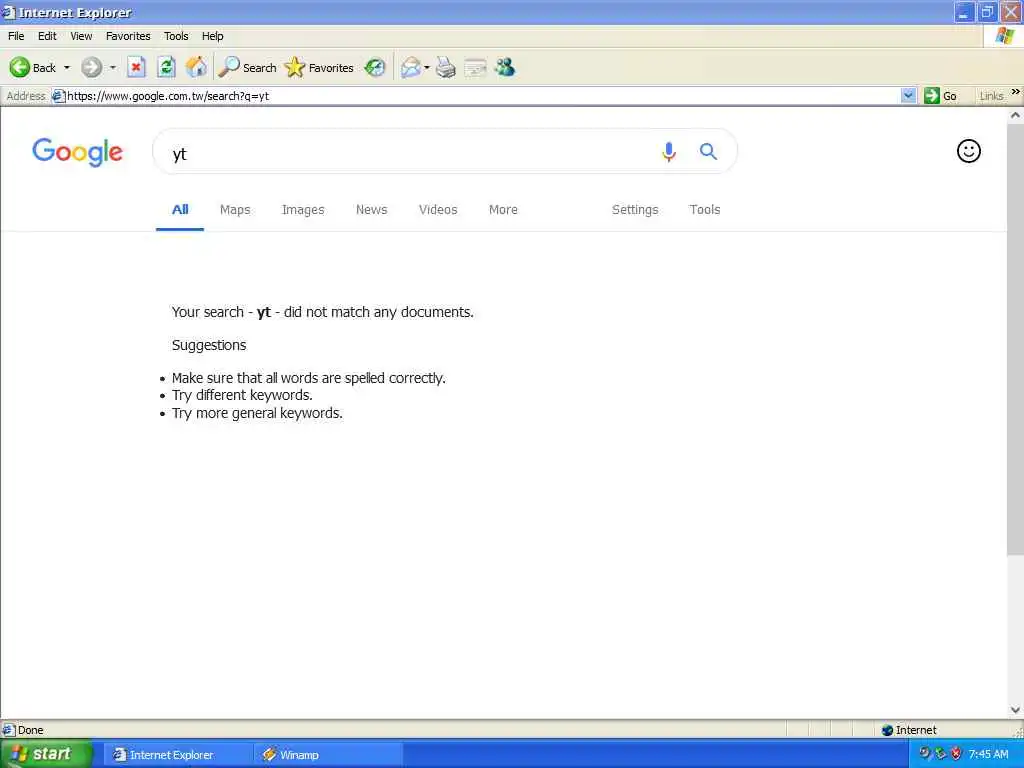Click the smiley face account icon
This screenshot has height=768, width=1024.
[968, 151]
